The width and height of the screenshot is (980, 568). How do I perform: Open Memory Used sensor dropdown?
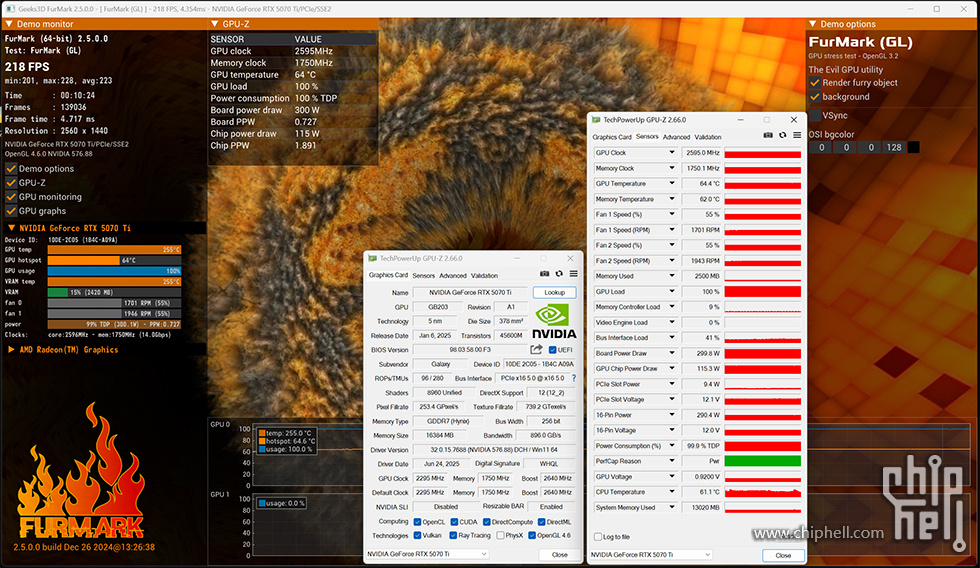[672, 276]
